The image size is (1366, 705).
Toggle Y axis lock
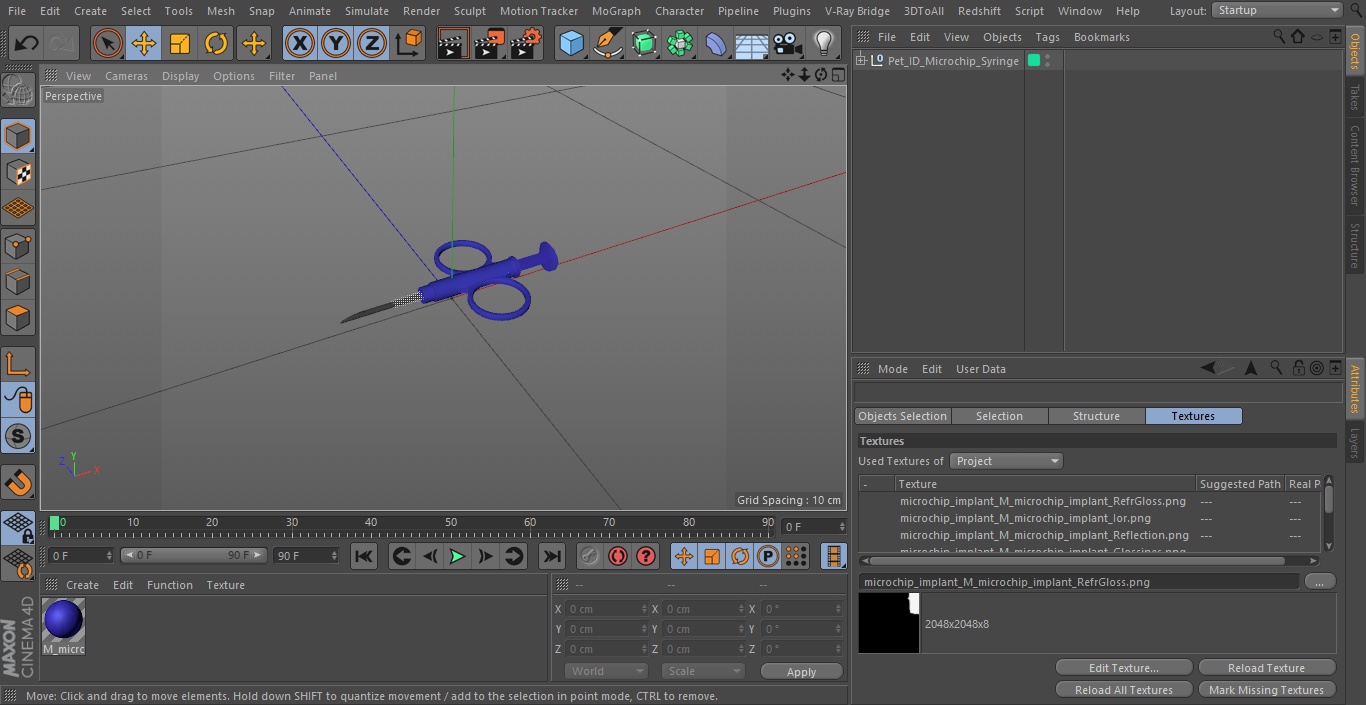[336, 44]
